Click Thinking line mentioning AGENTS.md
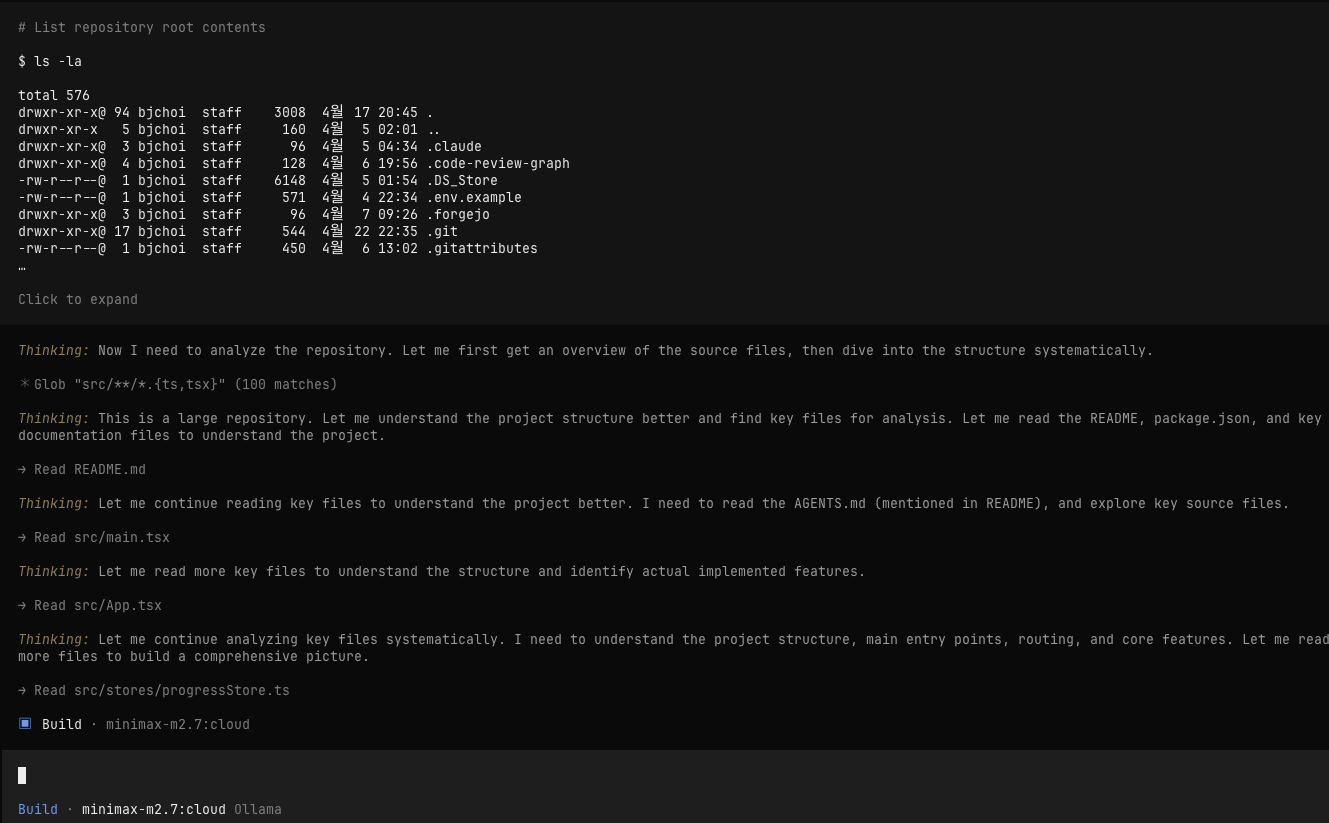 coord(654,503)
